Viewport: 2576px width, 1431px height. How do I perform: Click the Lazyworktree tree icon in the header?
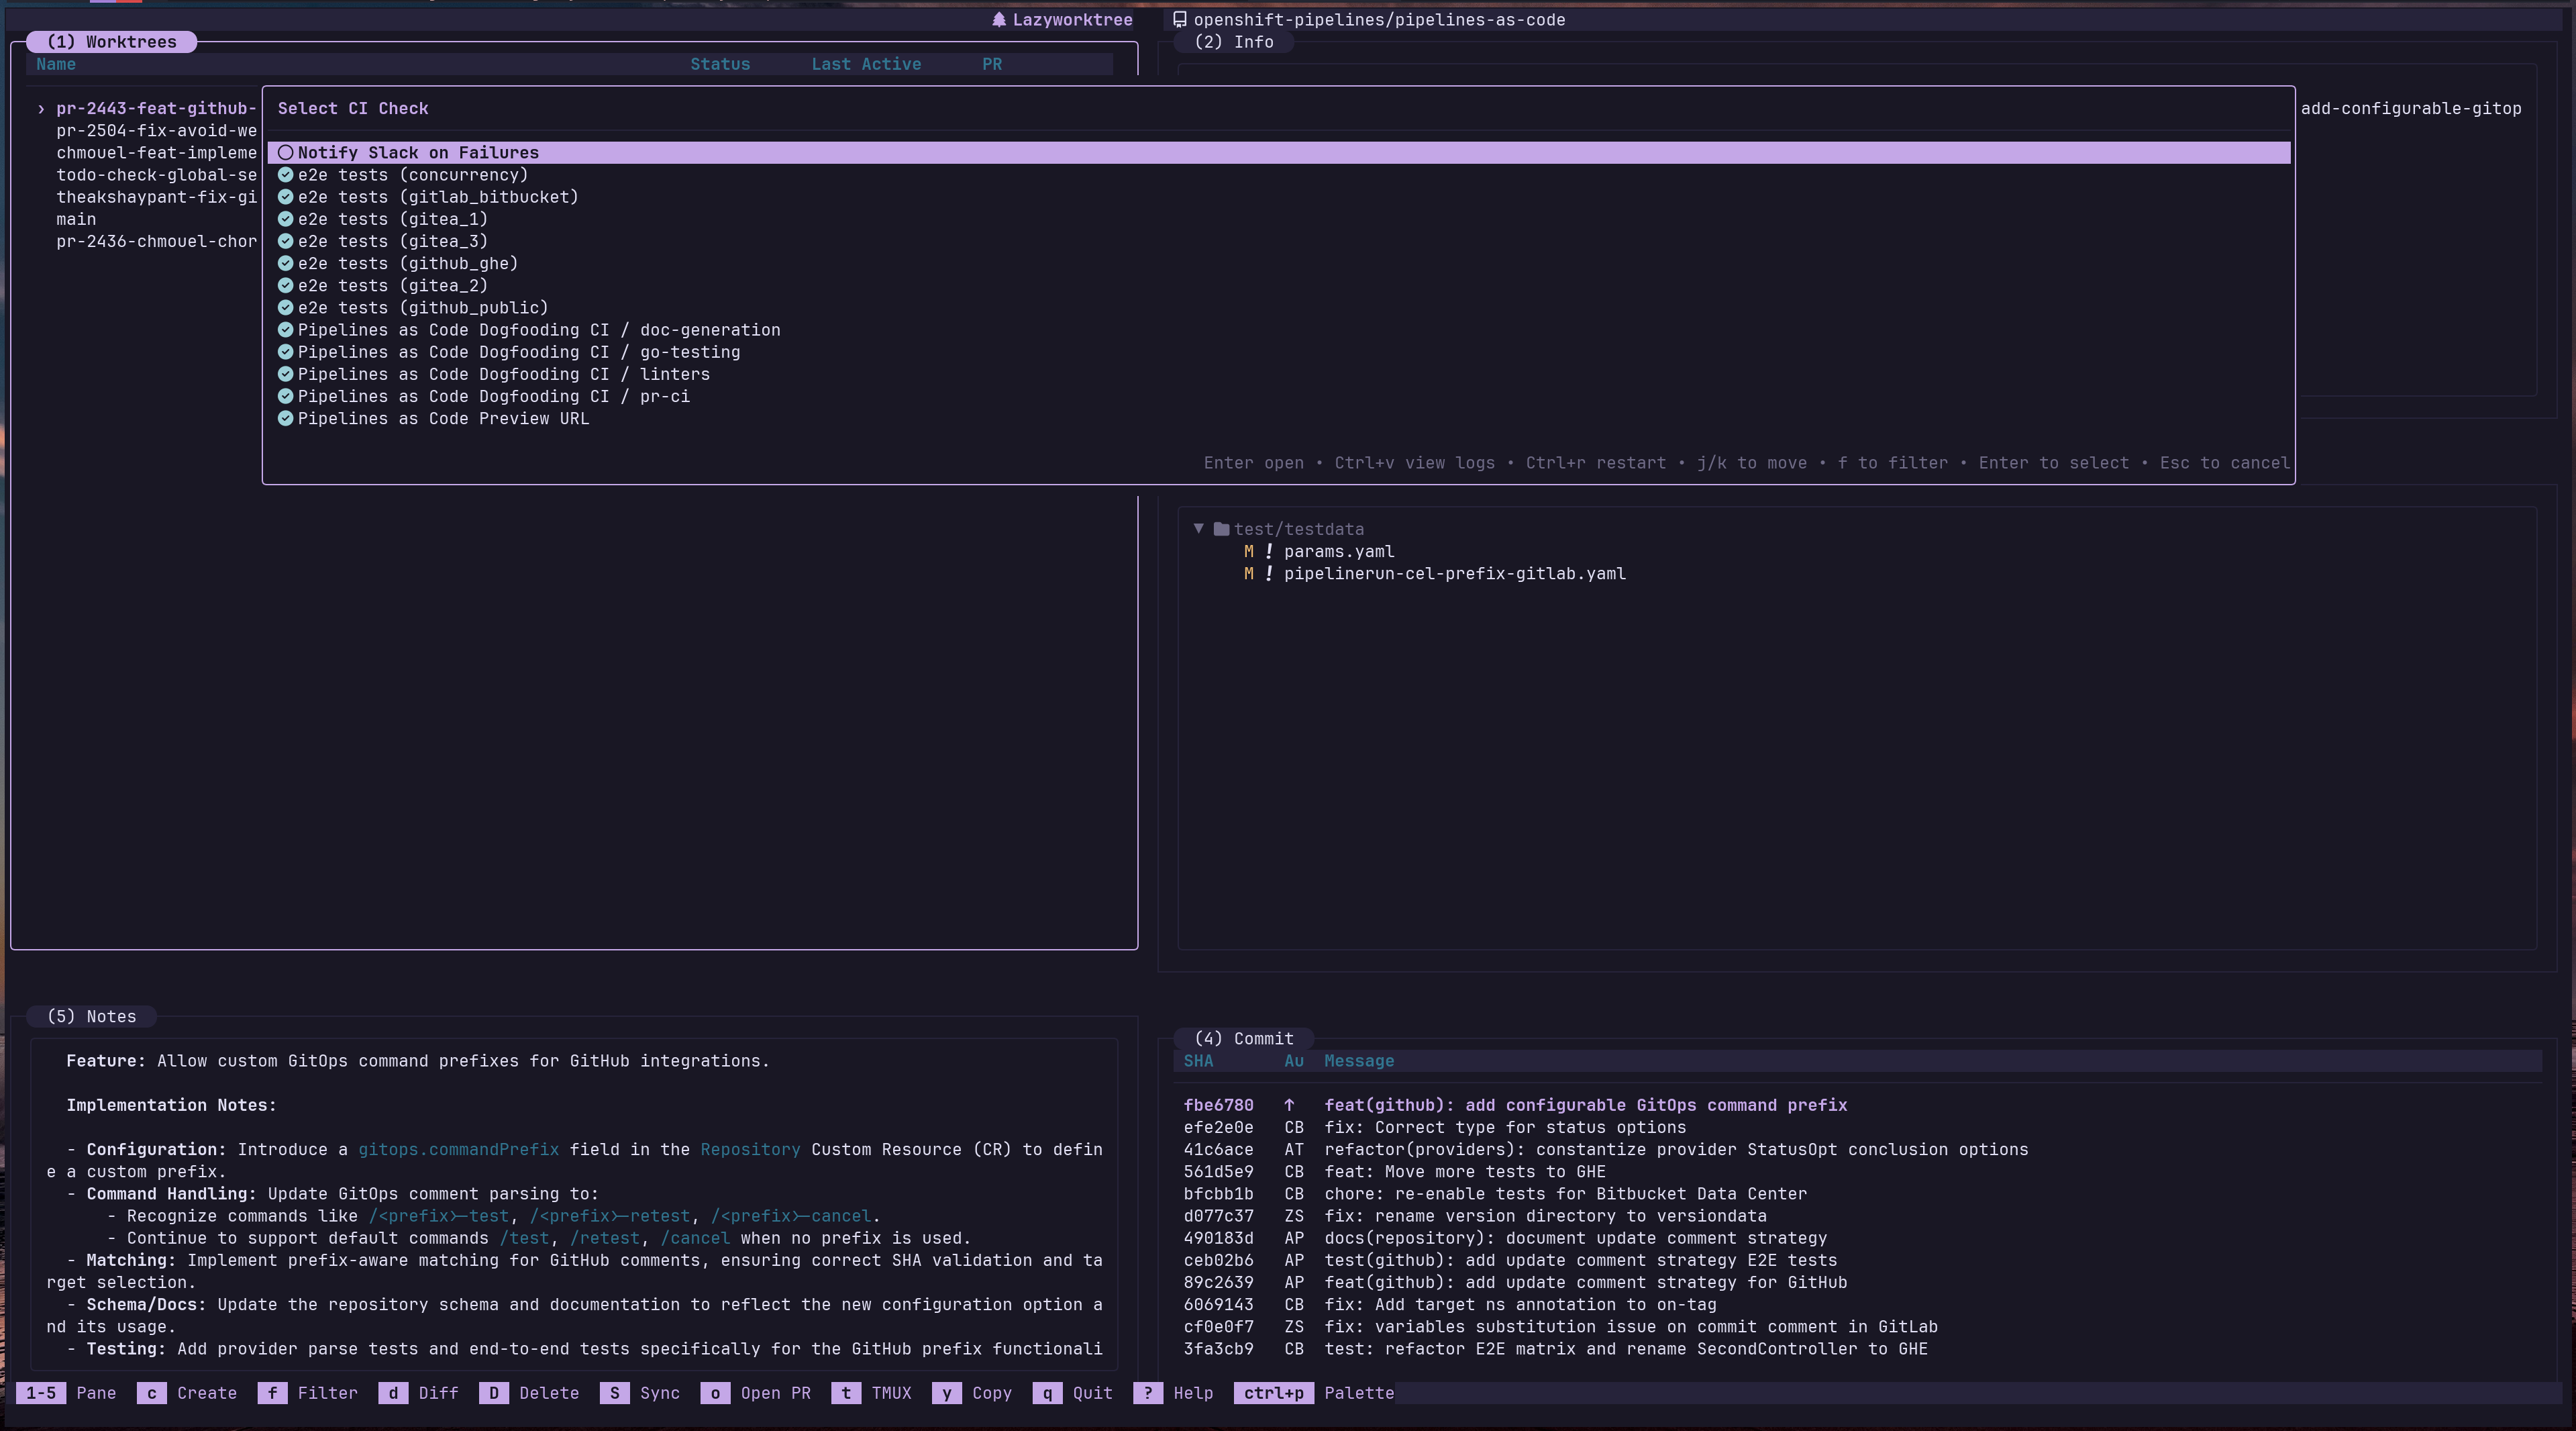point(998,20)
